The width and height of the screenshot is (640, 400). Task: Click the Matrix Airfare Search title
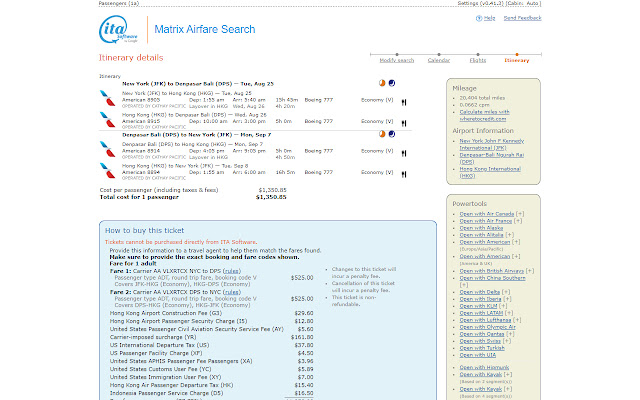[204, 29]
